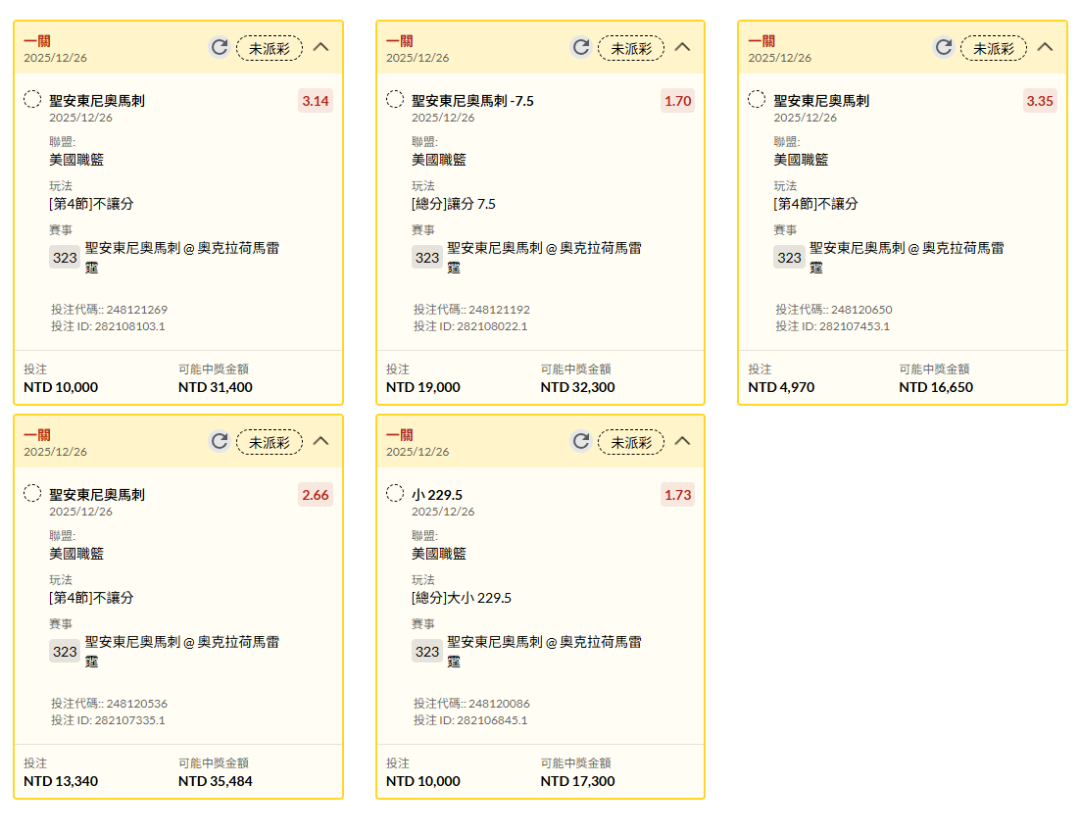
Task: Click the red 一關 label on the NTD 13,340 card
Action: (x=37, y=435)
